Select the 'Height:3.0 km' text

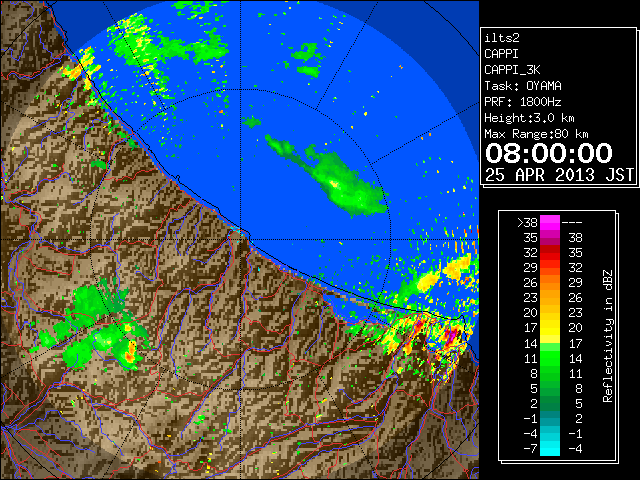529,118
